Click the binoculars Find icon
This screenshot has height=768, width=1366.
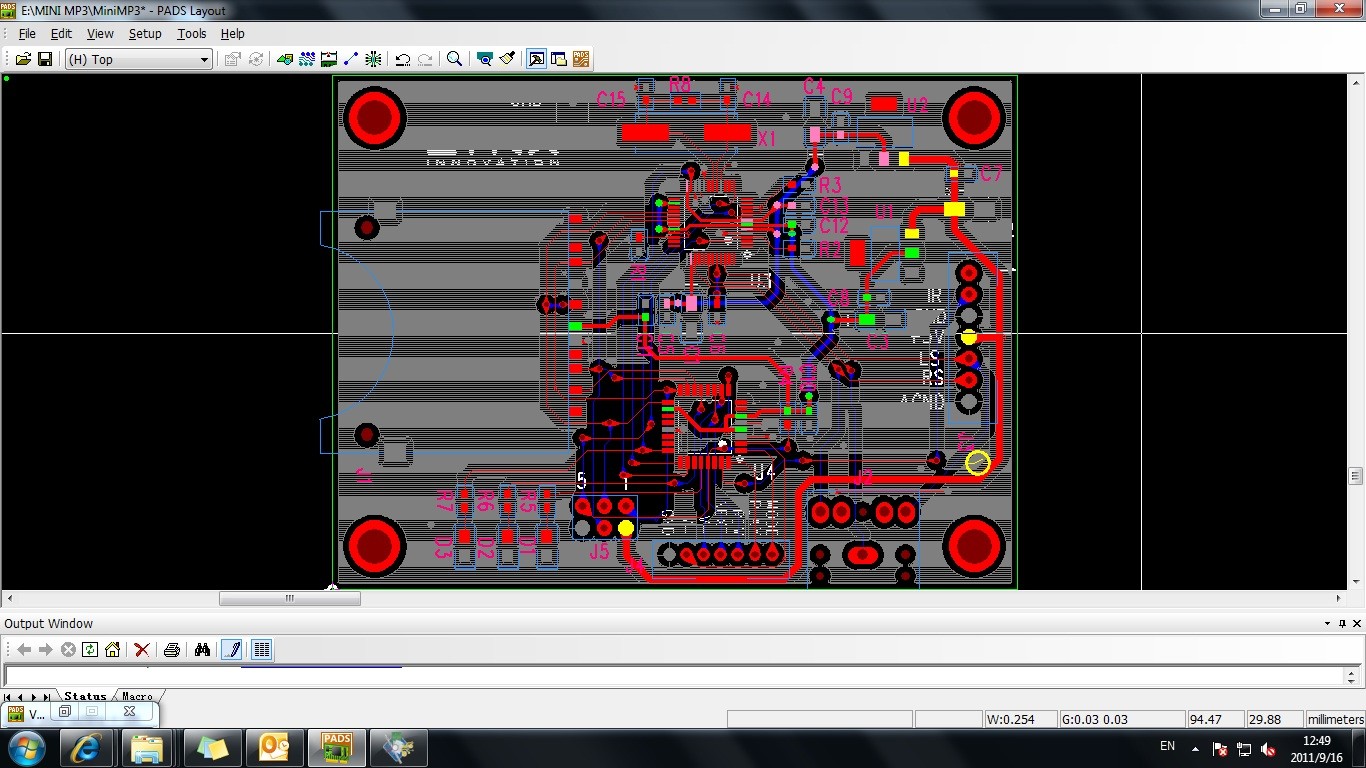tap(202, 650)
